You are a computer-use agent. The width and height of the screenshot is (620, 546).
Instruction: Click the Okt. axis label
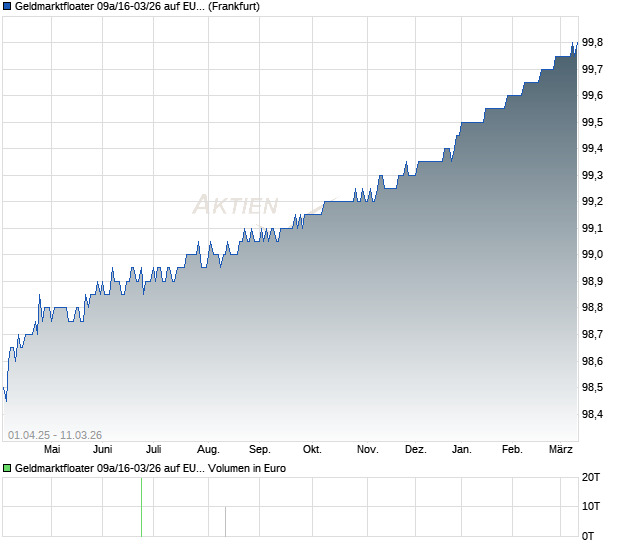point(312,449)
